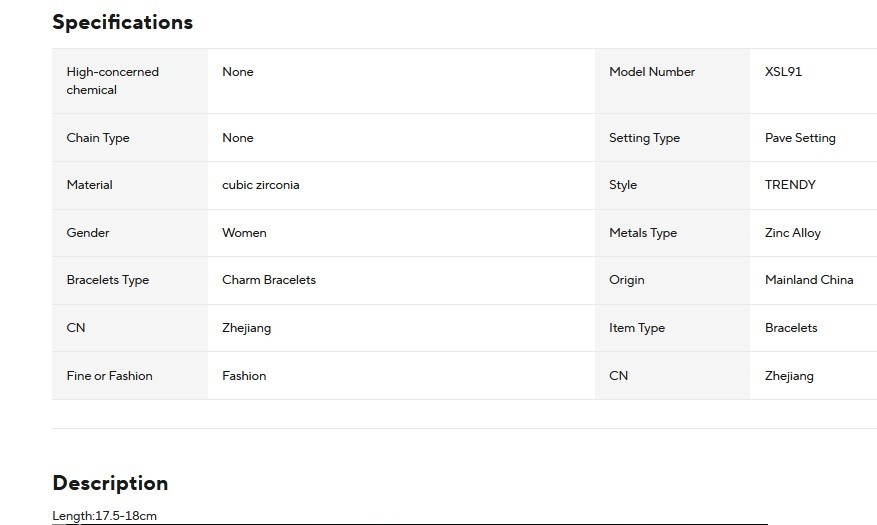Viewport: 877px width, 525px height.
Task: Click the Metals Type label
Action: tap(643, 233)
